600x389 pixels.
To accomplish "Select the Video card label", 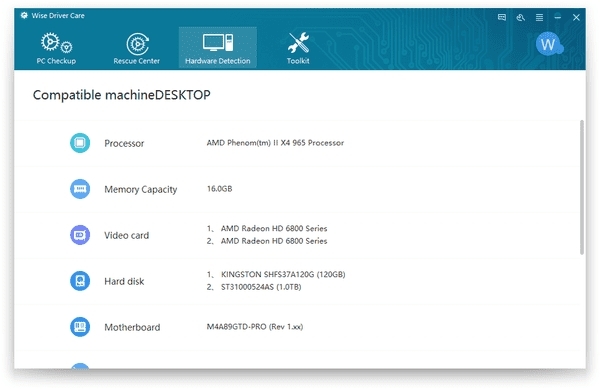I will 126,235.
